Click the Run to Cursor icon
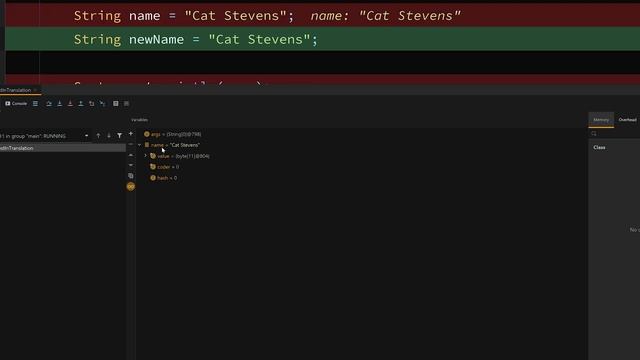Screen dimensions: 640x360 click(x=102, y=104)
